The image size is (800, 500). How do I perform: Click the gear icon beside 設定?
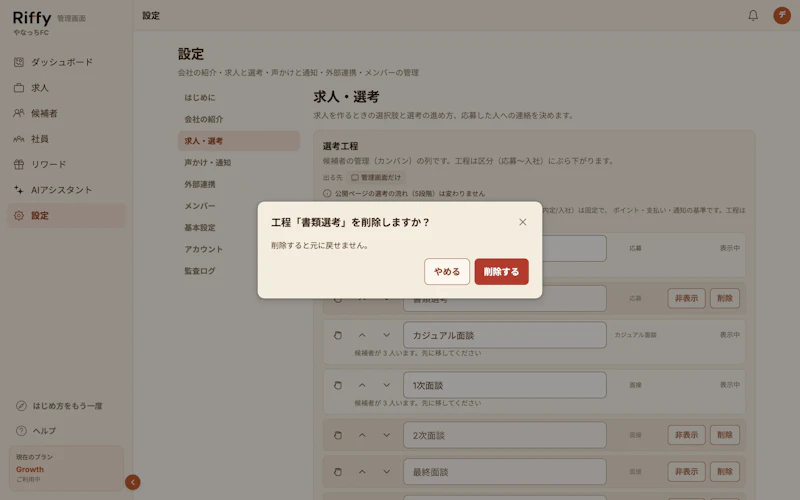(x=19, y=215)
